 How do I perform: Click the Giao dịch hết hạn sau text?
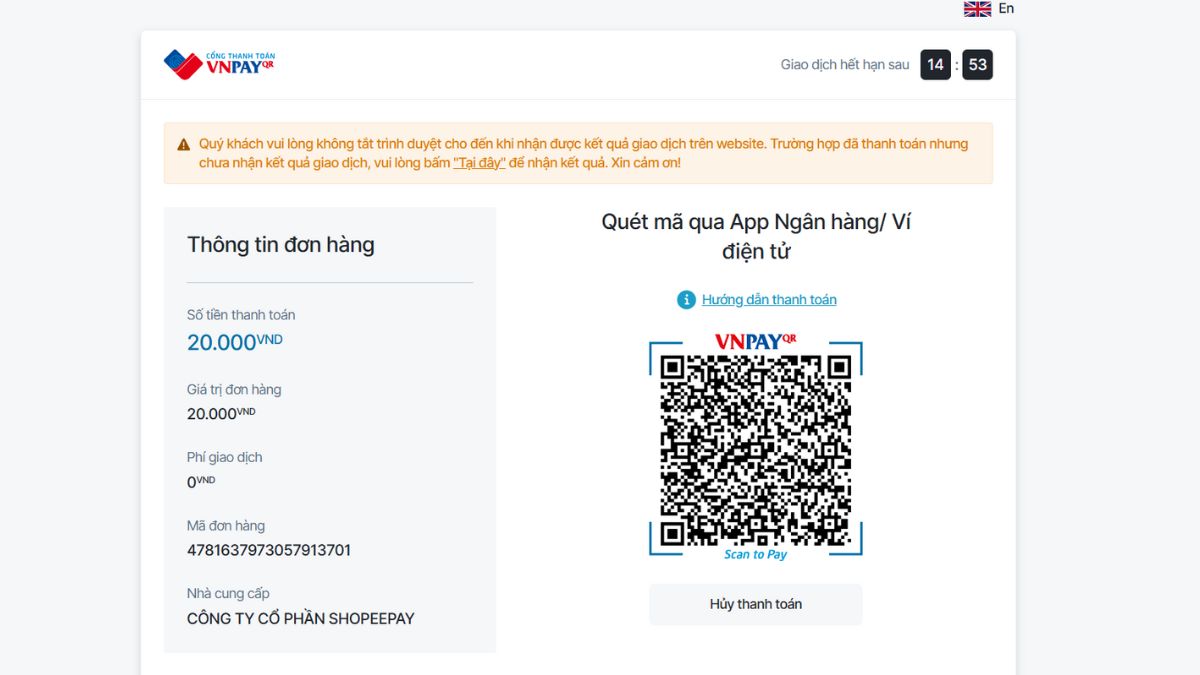point(845,65)
